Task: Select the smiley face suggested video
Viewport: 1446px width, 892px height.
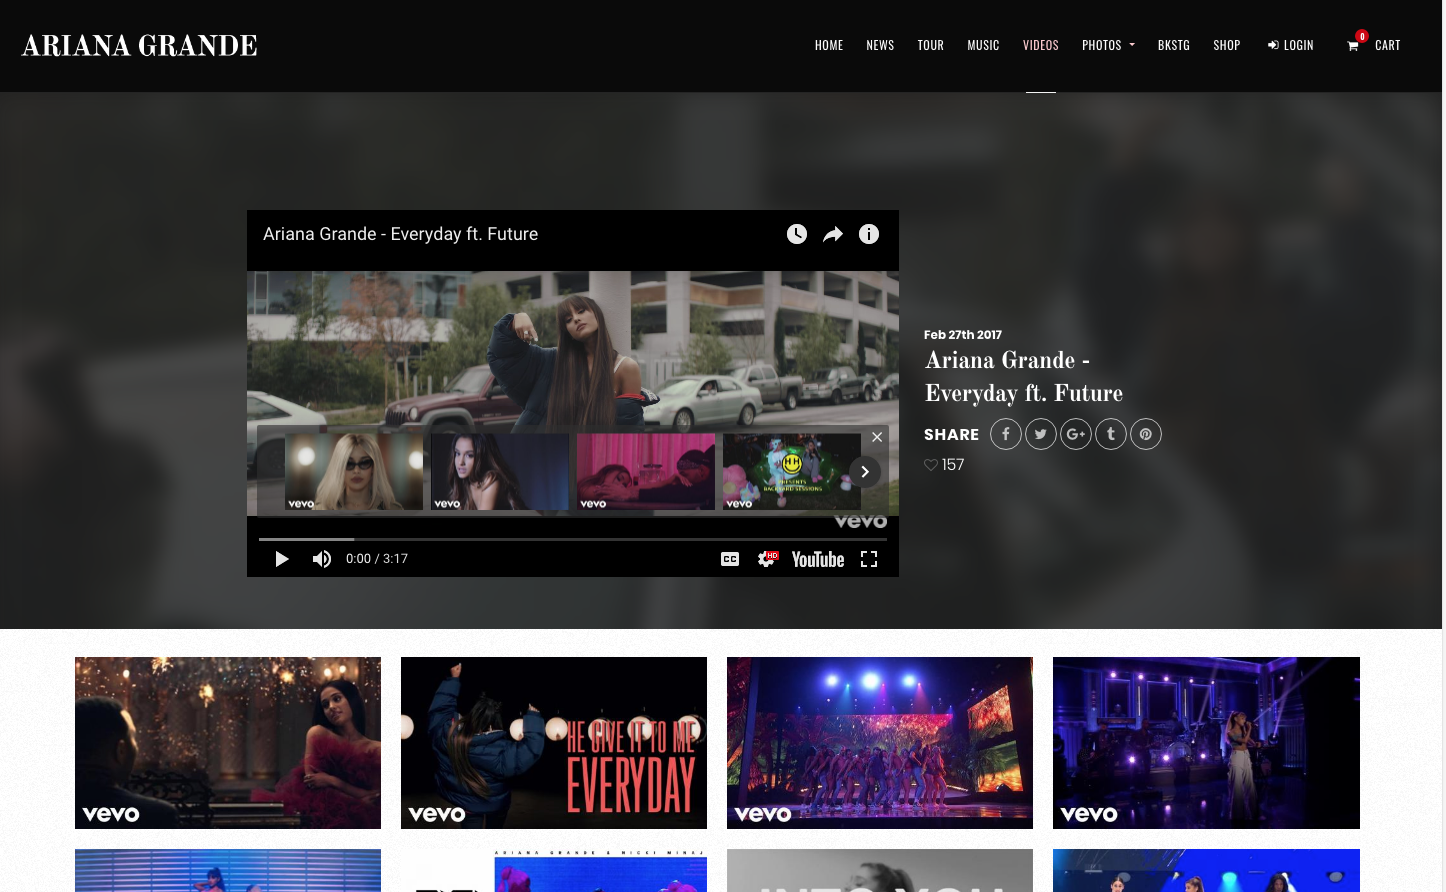Action: pyautogui.click(x=792, y=471)
